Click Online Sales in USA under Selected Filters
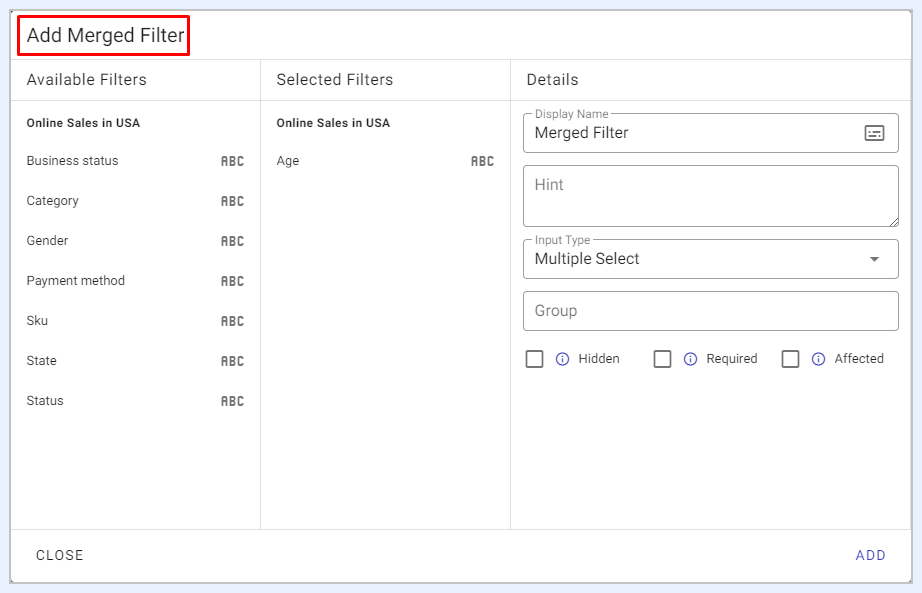The height and width of the screenshot is (593, 922). [x=333, y=123]
